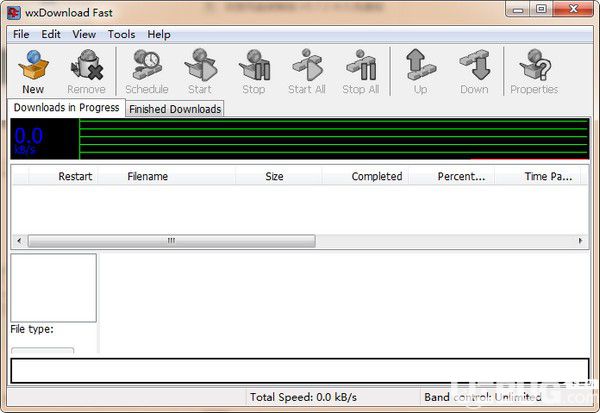Open the View menu
Image resolution: width=600 pixels, height=413 pixels.
point(84,34)
